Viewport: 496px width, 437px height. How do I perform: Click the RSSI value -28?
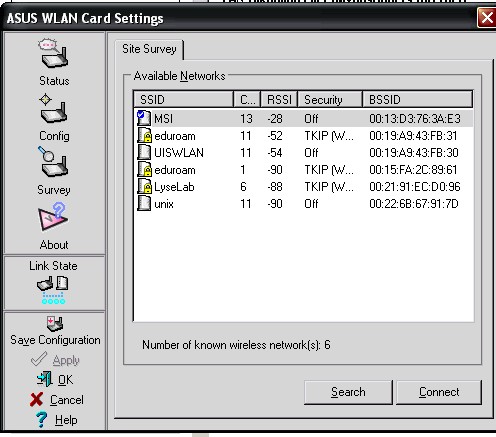click(x=275, y=119)
